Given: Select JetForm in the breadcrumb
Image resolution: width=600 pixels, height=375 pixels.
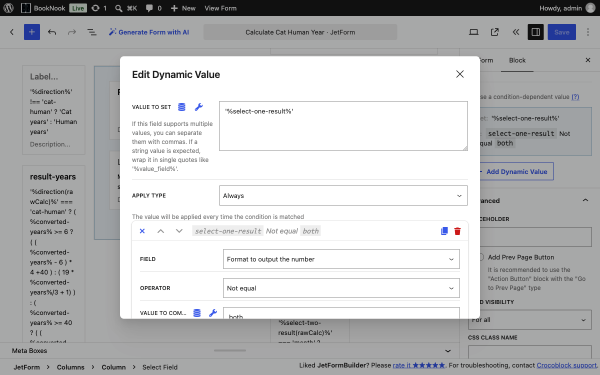Looking at the screenshot, I should [26, 367].
